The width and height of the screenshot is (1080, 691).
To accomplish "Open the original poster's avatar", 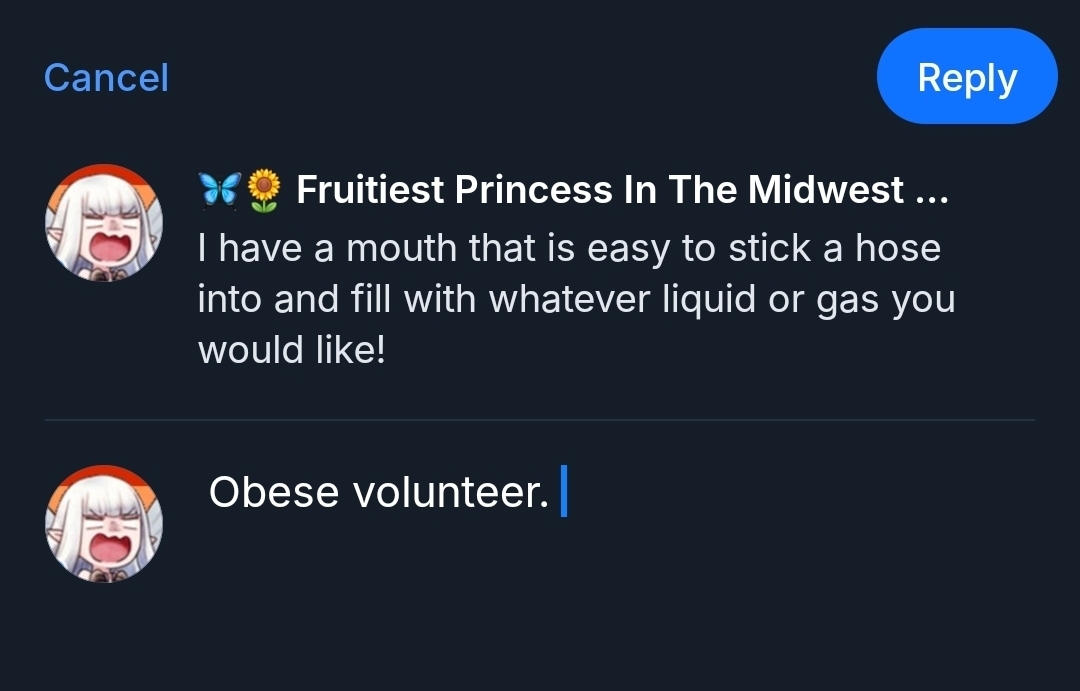I will pyautogui.click(x=104, y=222).
